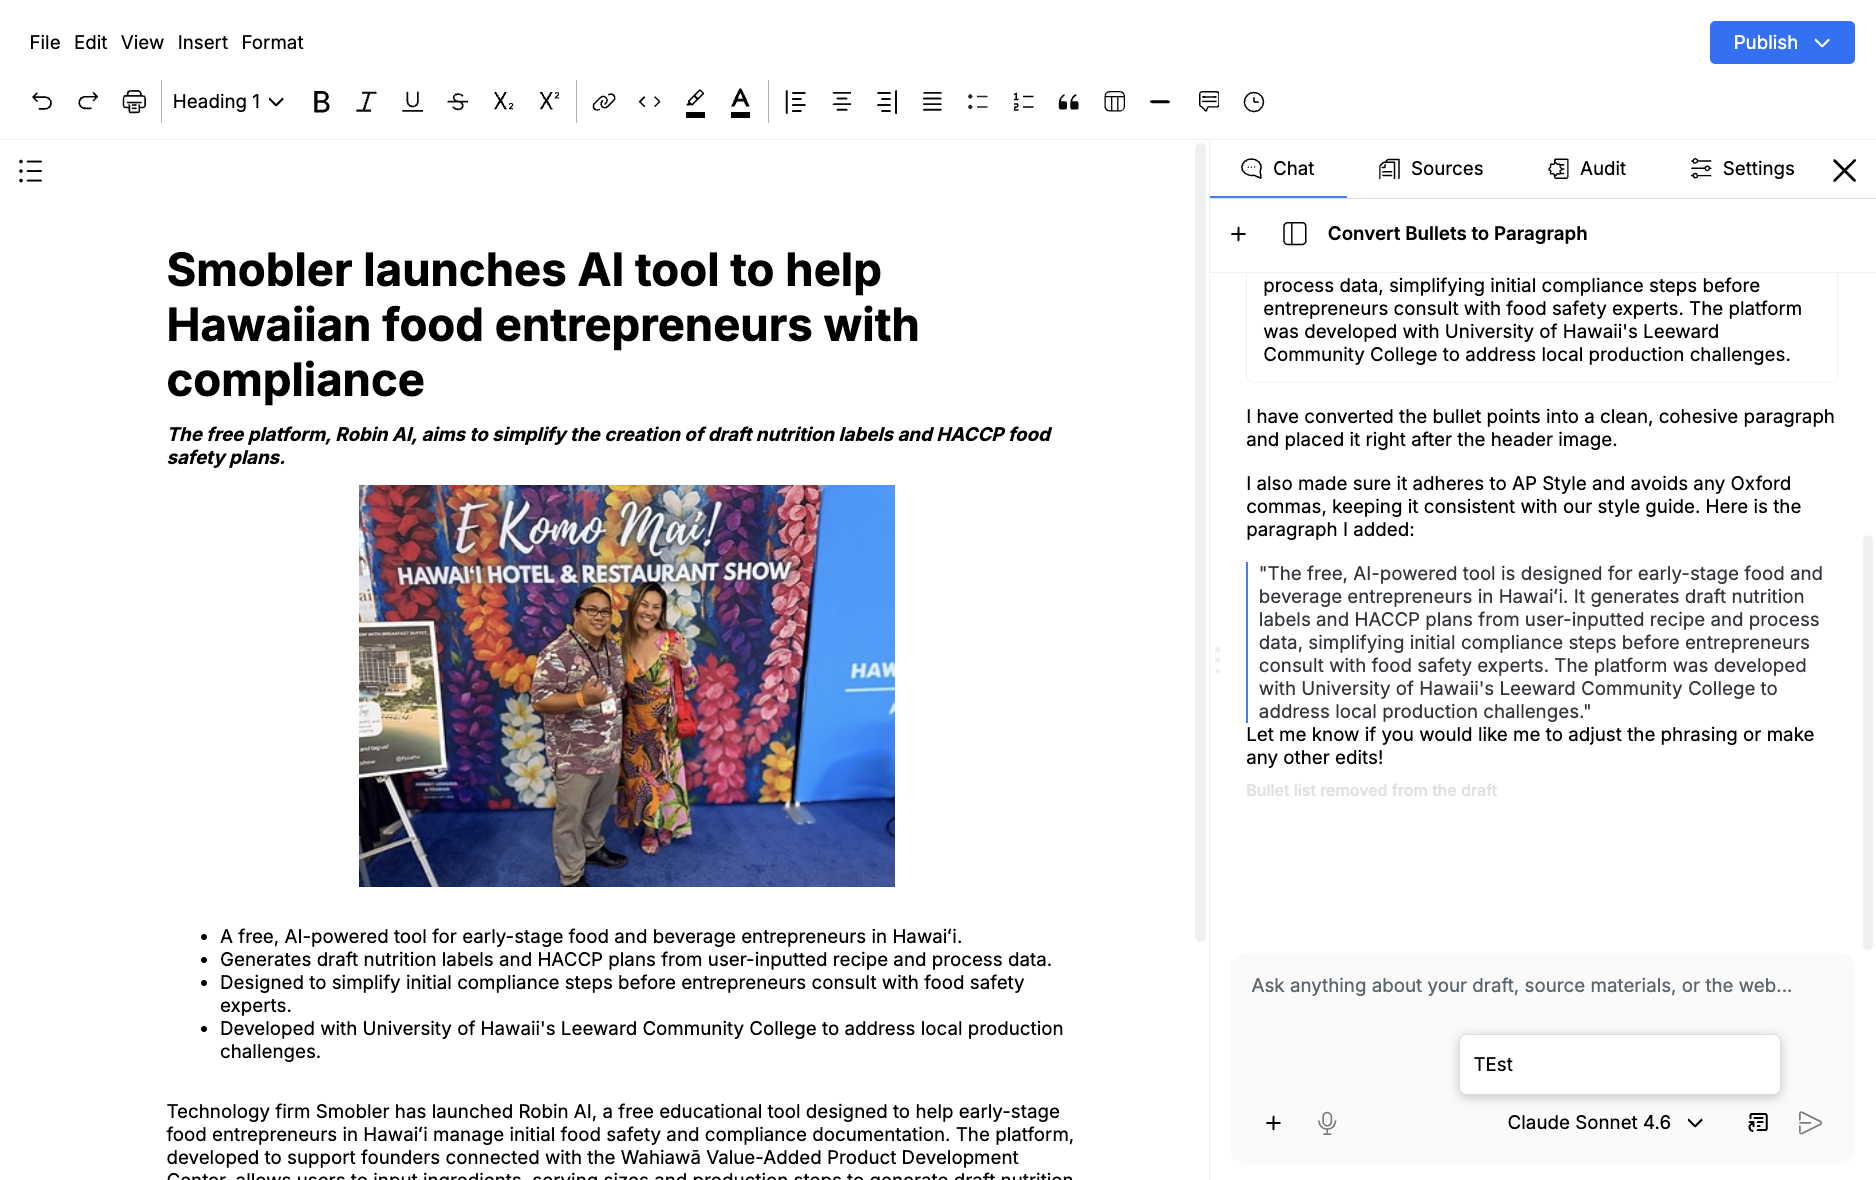Send the chat message

coord(1810,1123)
